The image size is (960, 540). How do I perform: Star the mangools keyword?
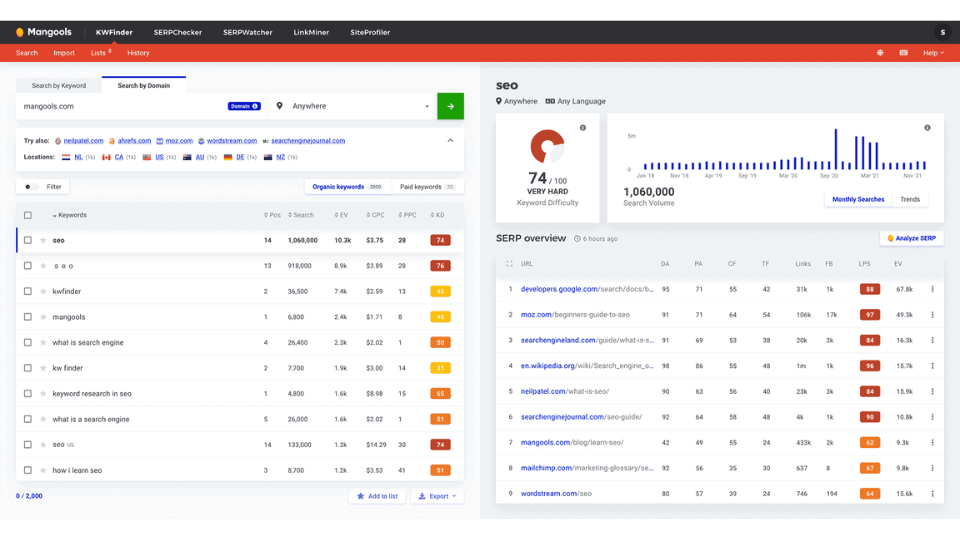coord(43,317)
